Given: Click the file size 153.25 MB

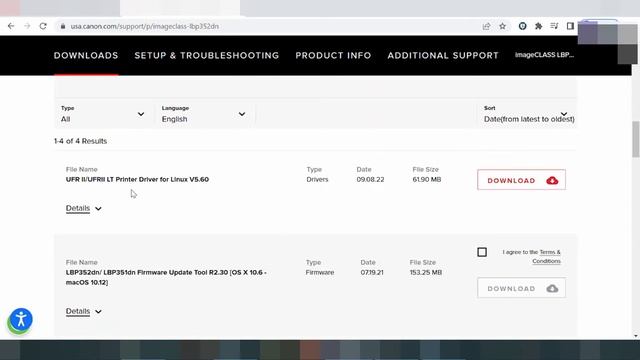Looking at the screenshot, I should pyautogui.click(x=426, y=272).
